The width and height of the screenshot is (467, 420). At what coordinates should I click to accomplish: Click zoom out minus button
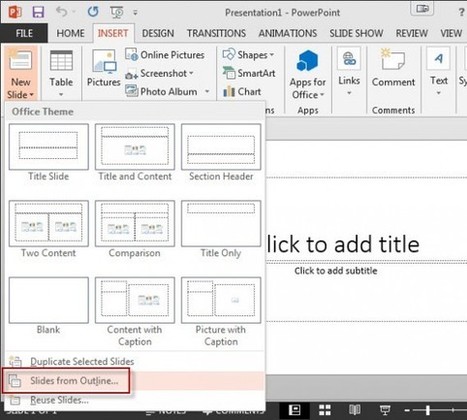click(x=407, y=410)
